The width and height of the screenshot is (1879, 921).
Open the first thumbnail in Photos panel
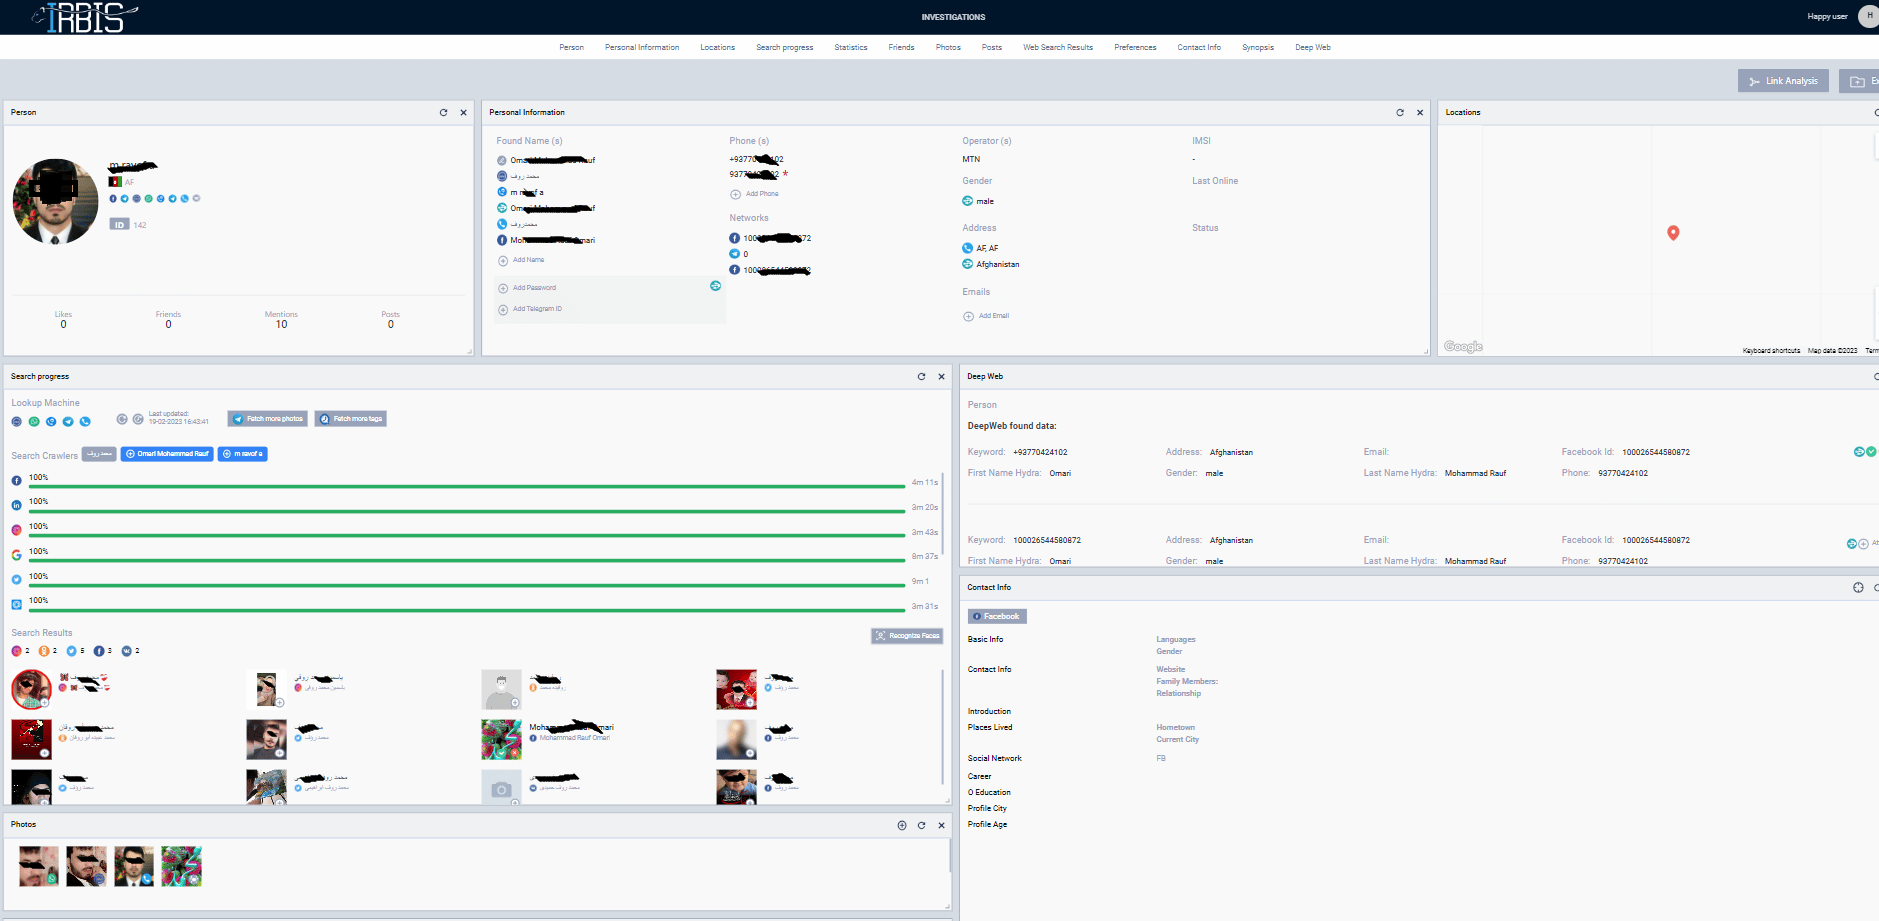tap(39, 866)
